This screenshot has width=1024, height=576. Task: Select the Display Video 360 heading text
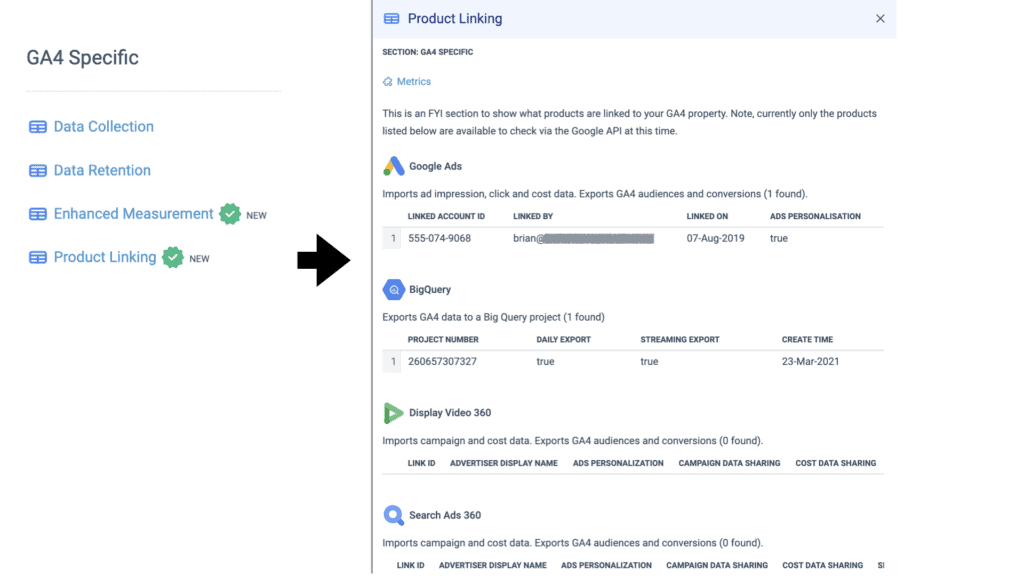450,413
